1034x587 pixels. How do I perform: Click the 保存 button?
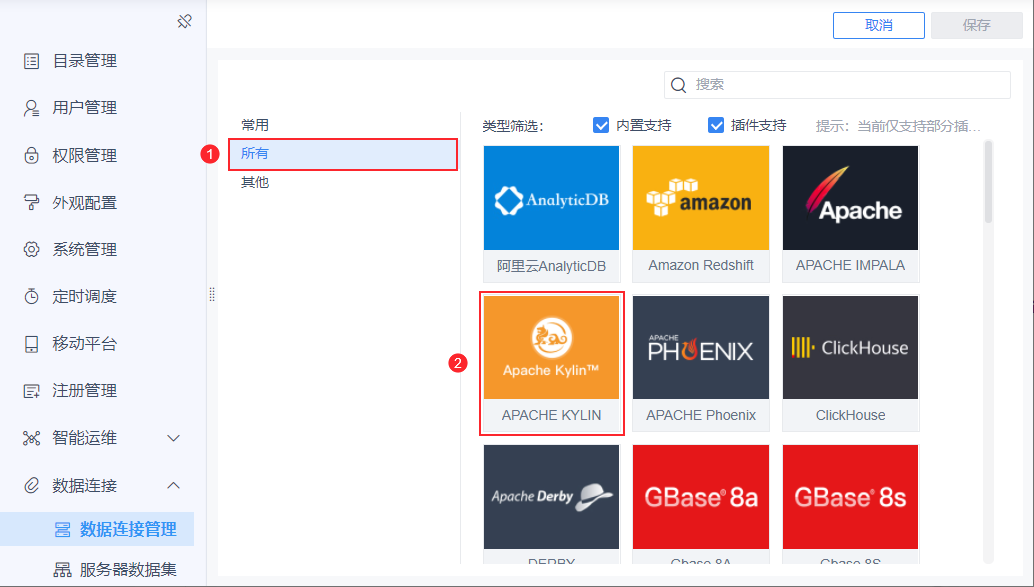[x=977, y=25]
